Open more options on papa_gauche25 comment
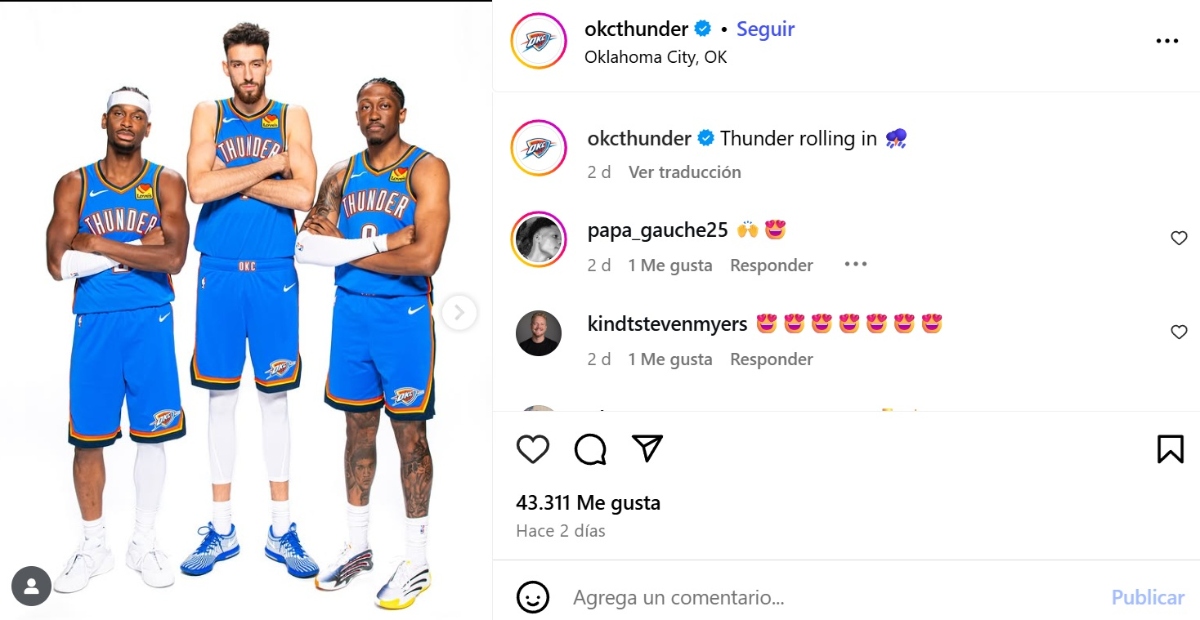Screen dimensions: 1200x620 pyautogui.click(x=855, y=265)
